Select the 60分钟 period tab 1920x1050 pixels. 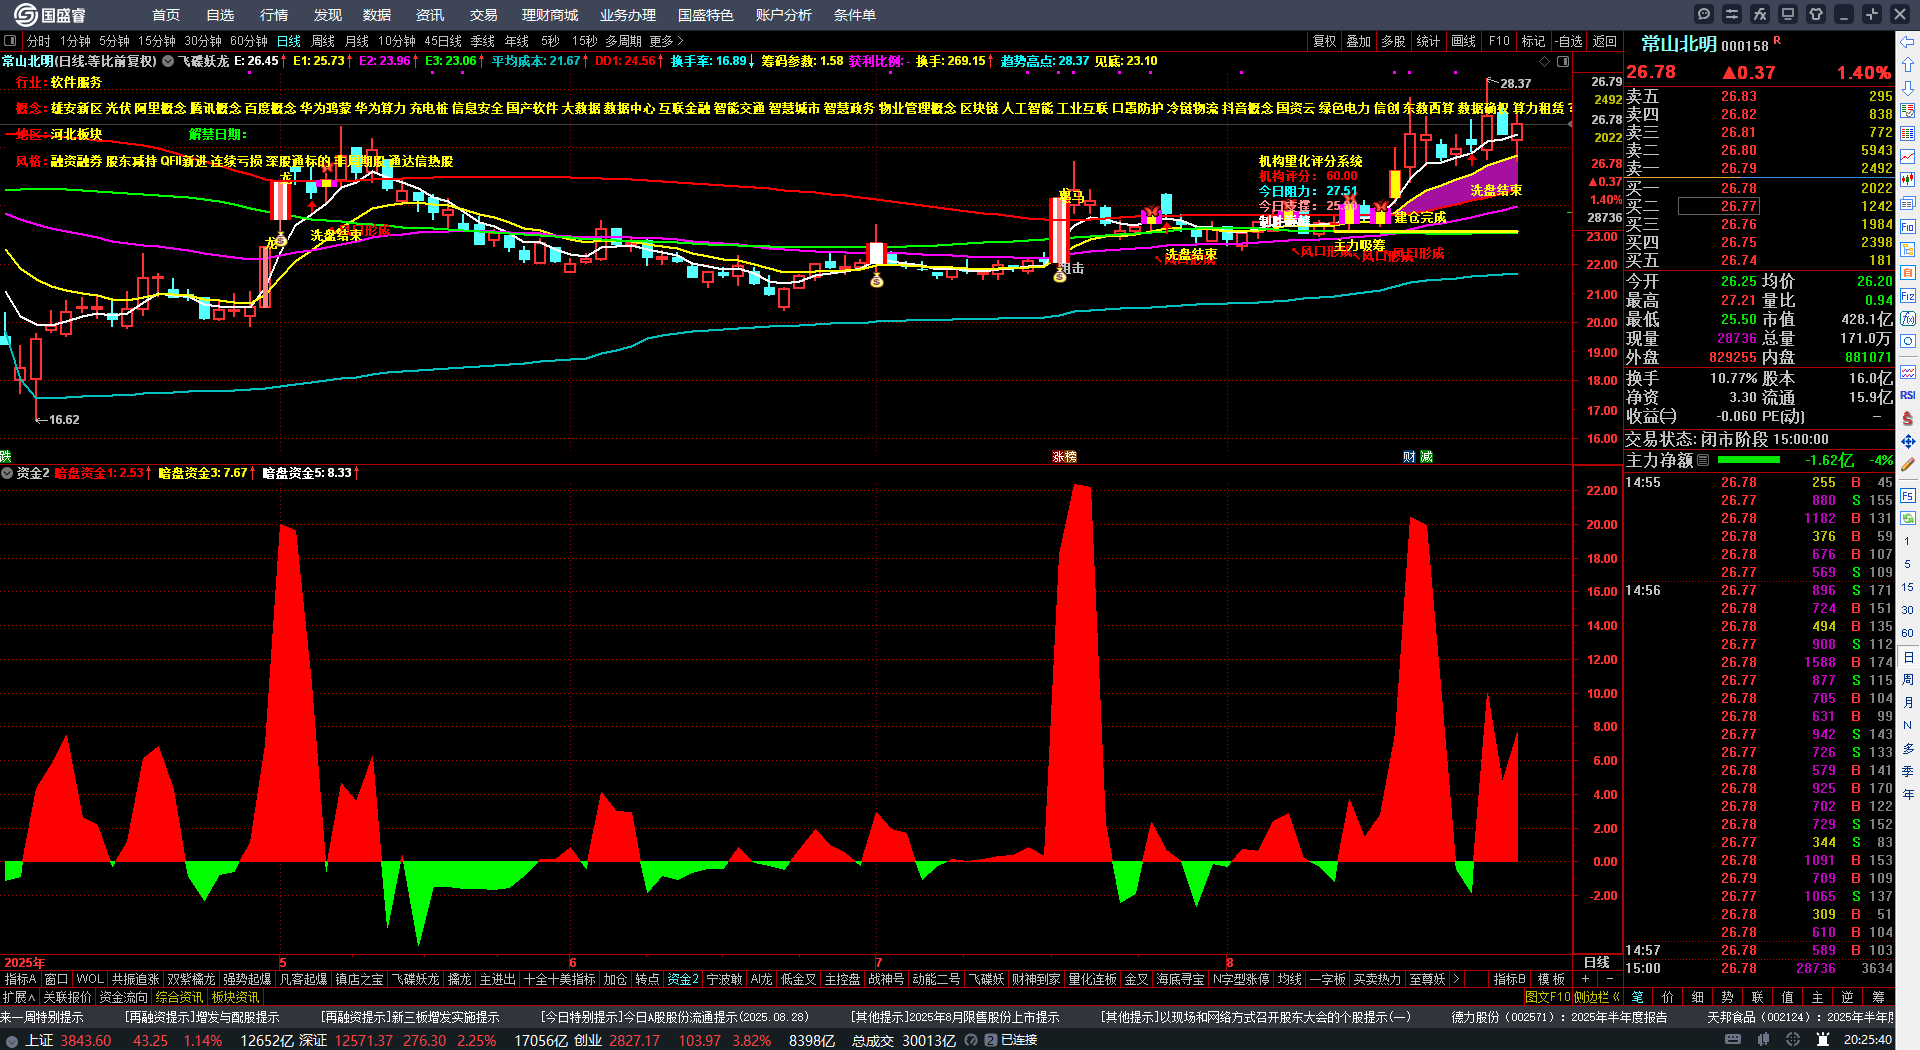coord(249,41)
